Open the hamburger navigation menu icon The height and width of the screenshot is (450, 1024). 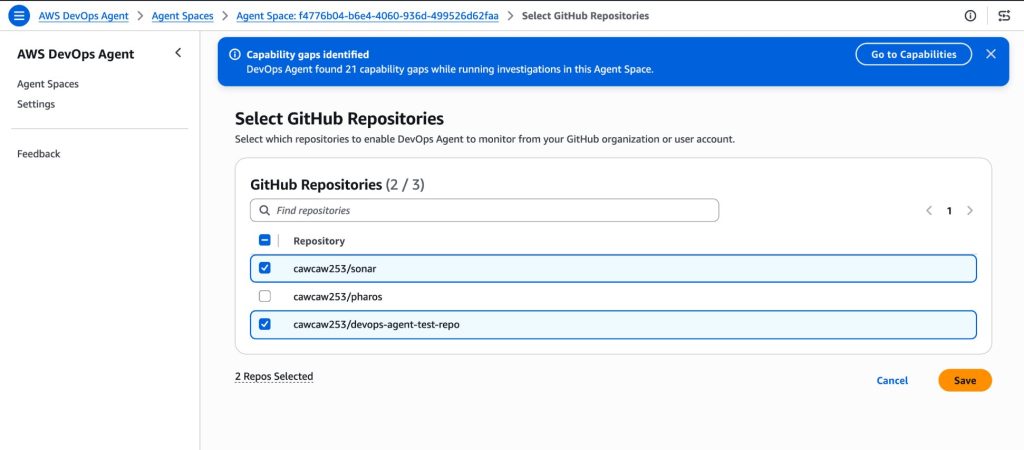tap(19, 16)
